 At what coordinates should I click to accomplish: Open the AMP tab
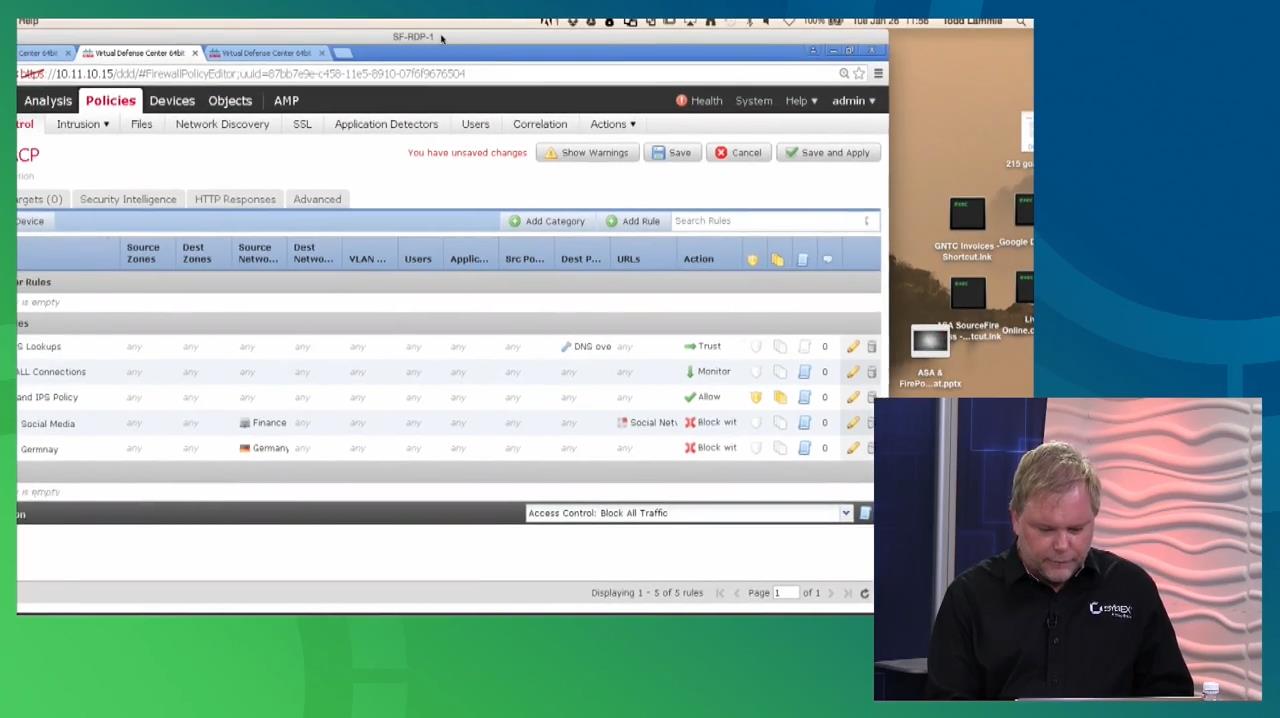(286, 101)
